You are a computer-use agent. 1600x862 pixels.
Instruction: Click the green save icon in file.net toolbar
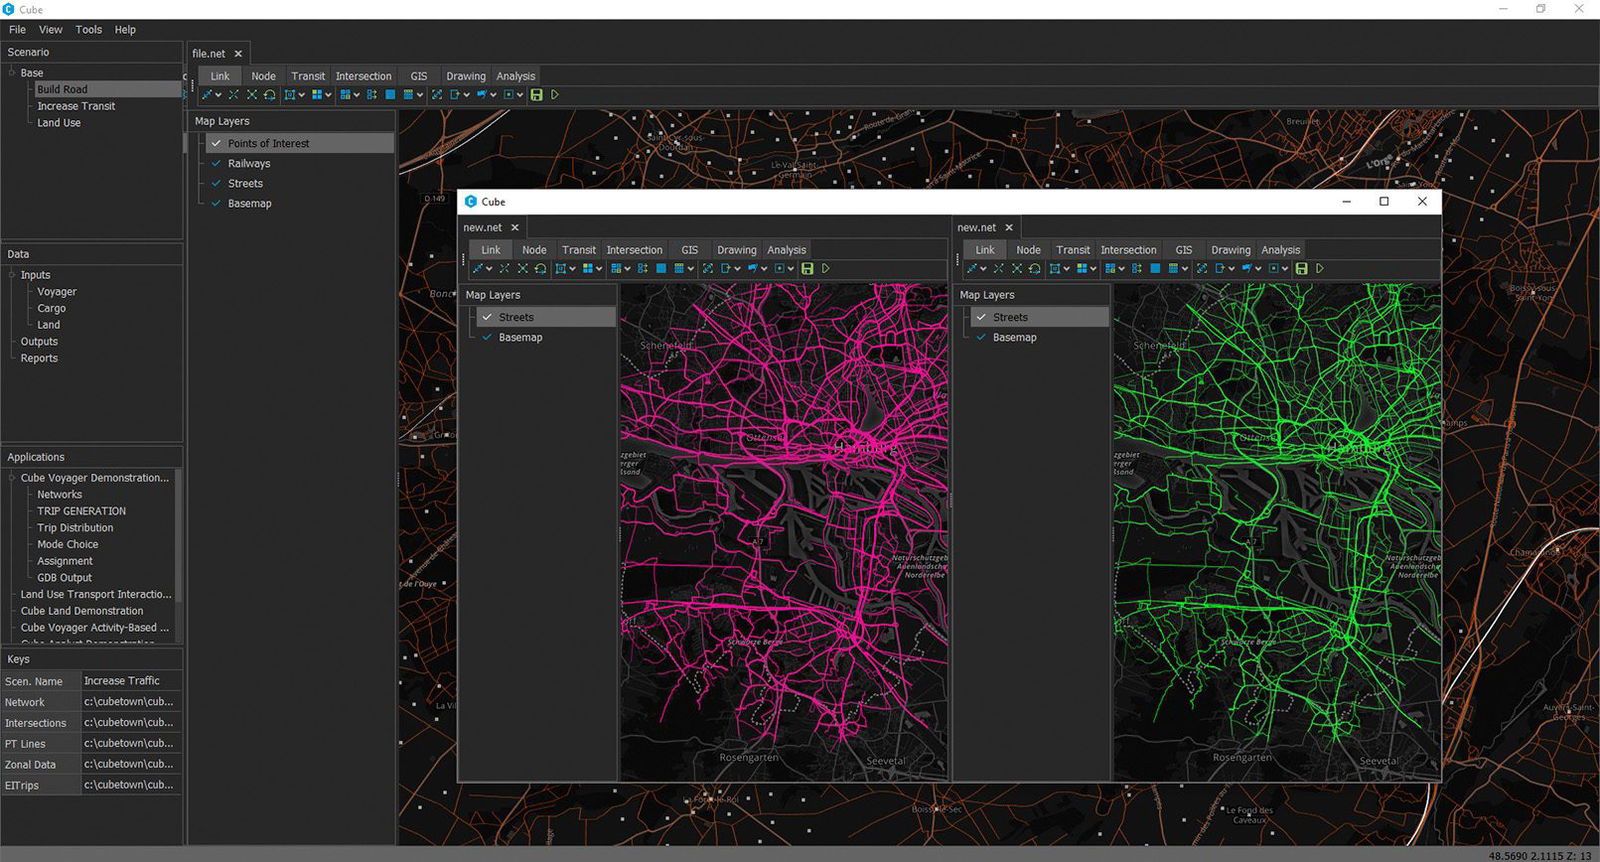point(537,95)
